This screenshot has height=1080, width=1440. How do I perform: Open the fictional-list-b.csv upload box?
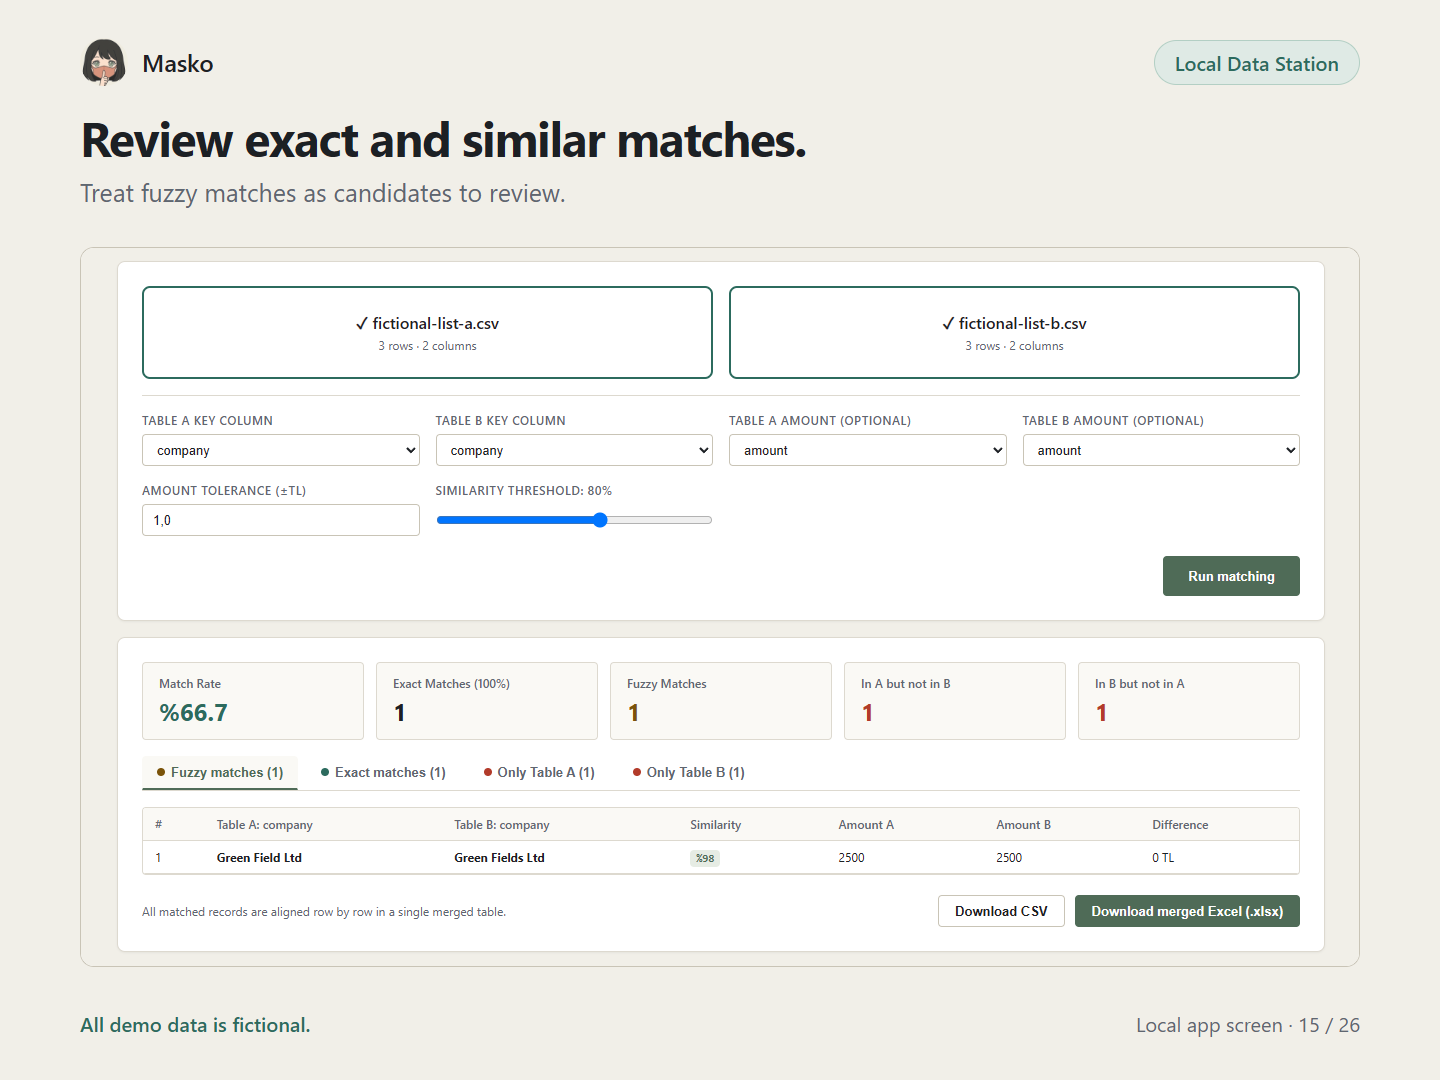pyautogui.click(x=1014, y=333)
